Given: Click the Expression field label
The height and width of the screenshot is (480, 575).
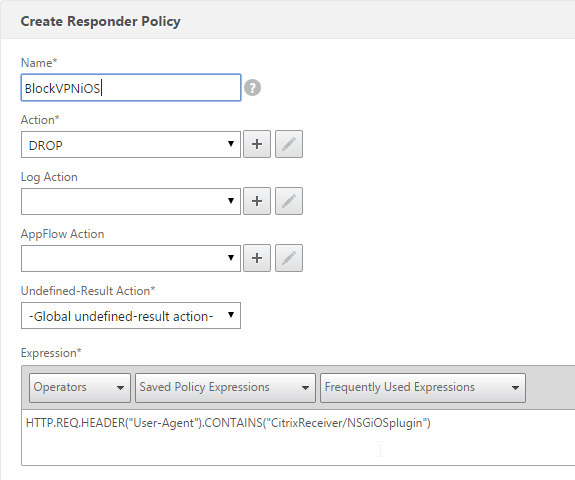Looking at the screenshot, I should [x=51, y=353].
